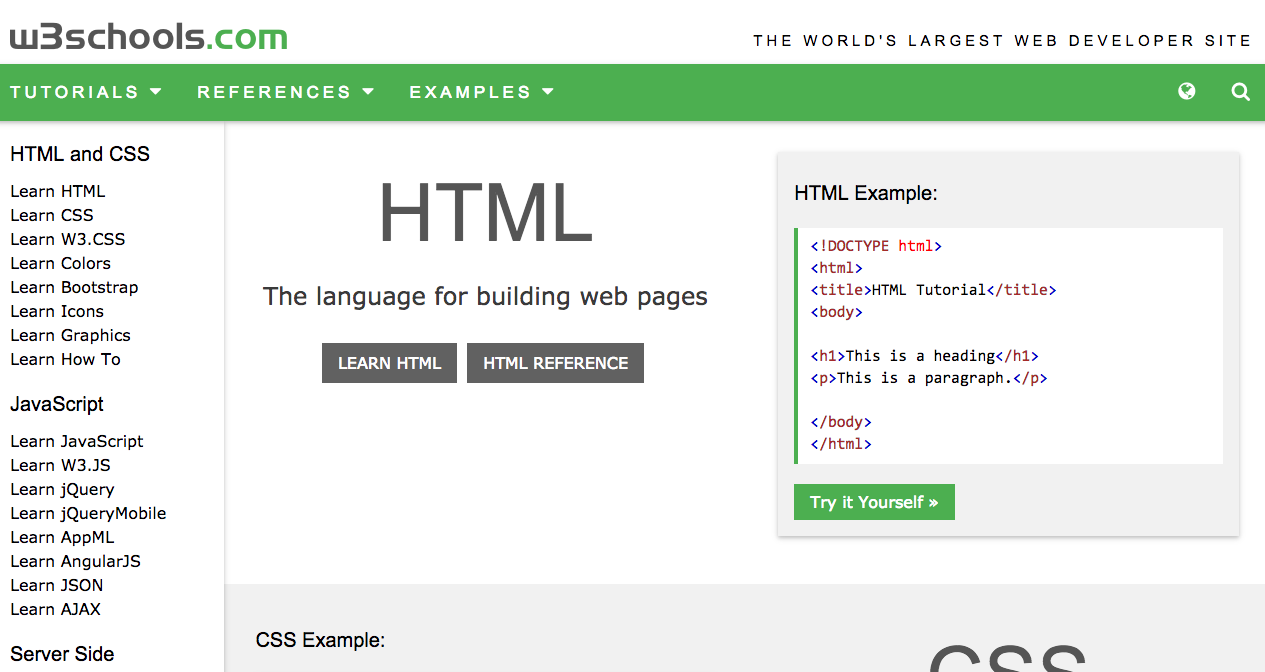1265x672 pixels.
Task: Open the REFERENCES dropdown menu
Action: pos(286,92)
